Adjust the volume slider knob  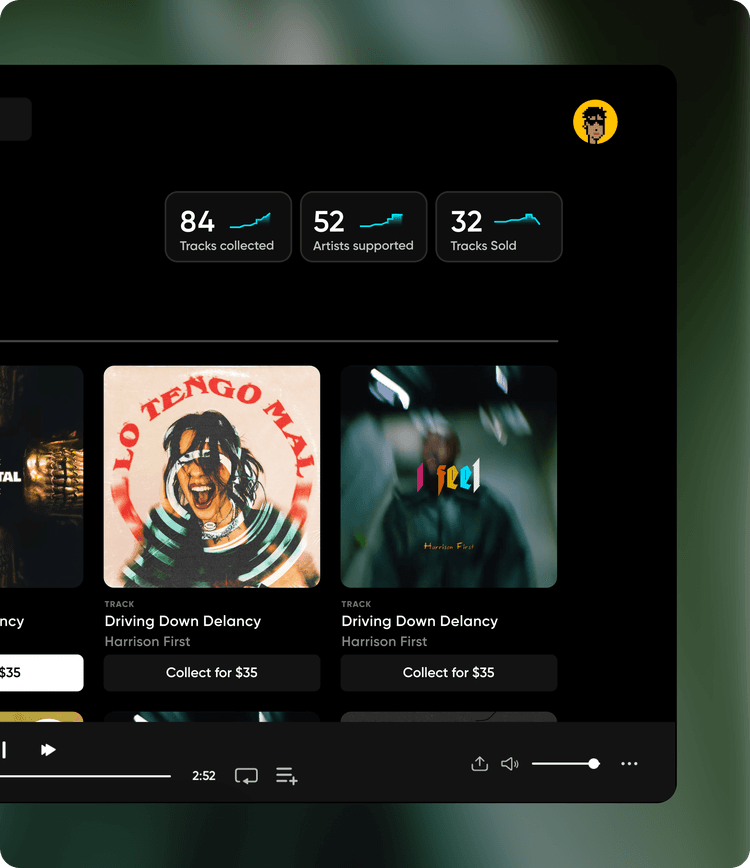(x=594, y=764)
